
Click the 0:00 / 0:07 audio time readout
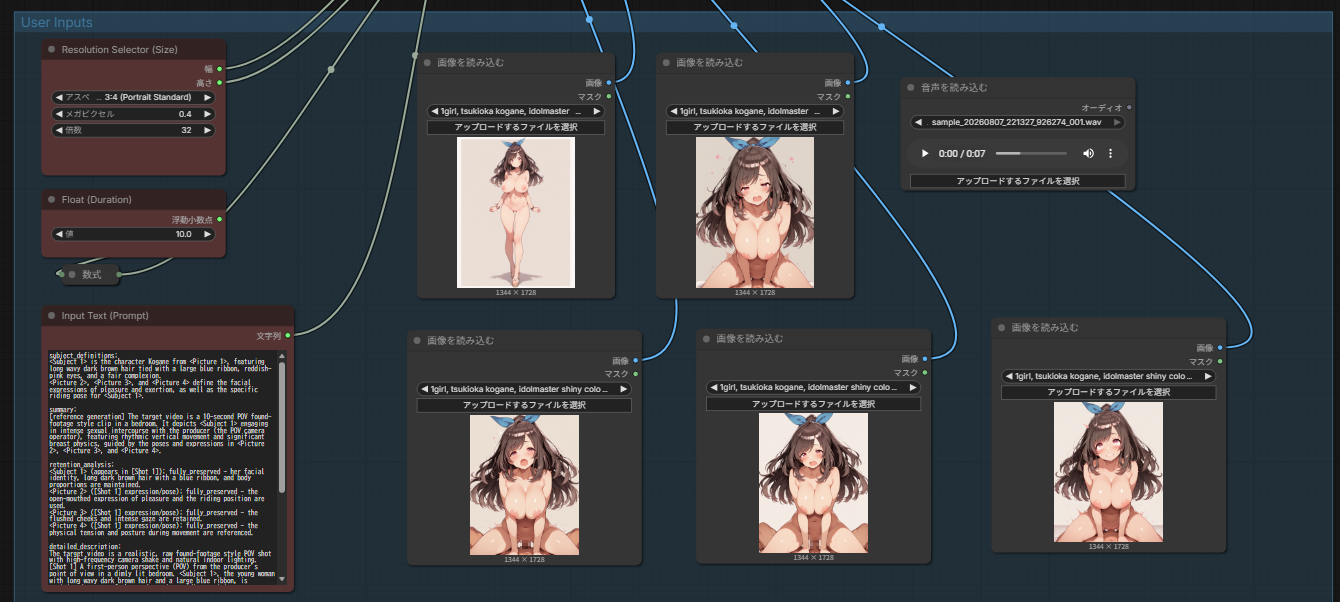coord(963,153)
